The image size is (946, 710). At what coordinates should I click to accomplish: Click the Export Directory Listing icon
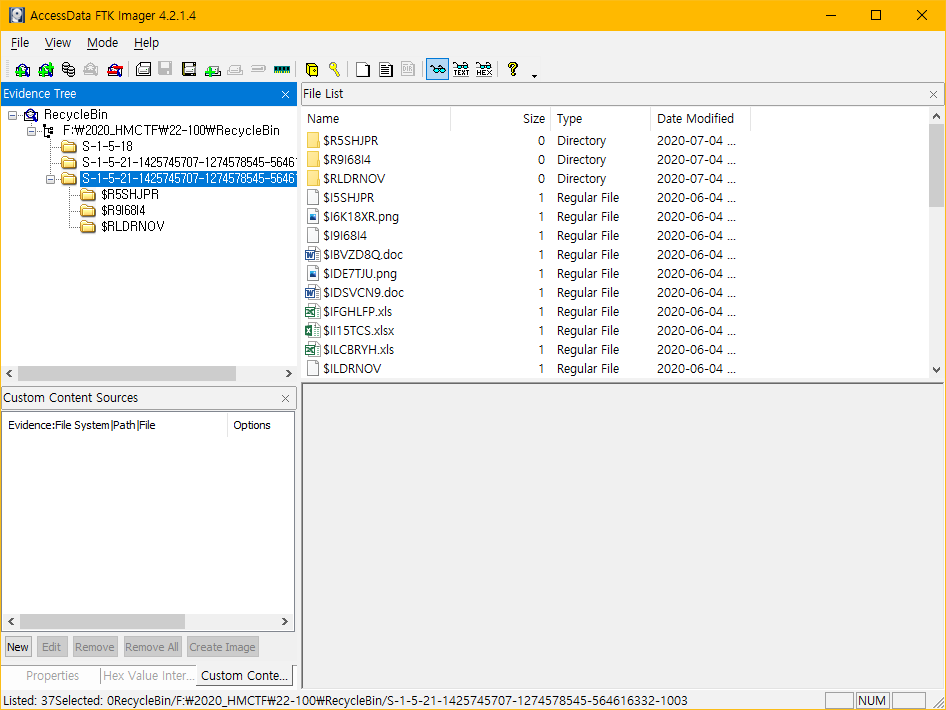tap(408, 70)
